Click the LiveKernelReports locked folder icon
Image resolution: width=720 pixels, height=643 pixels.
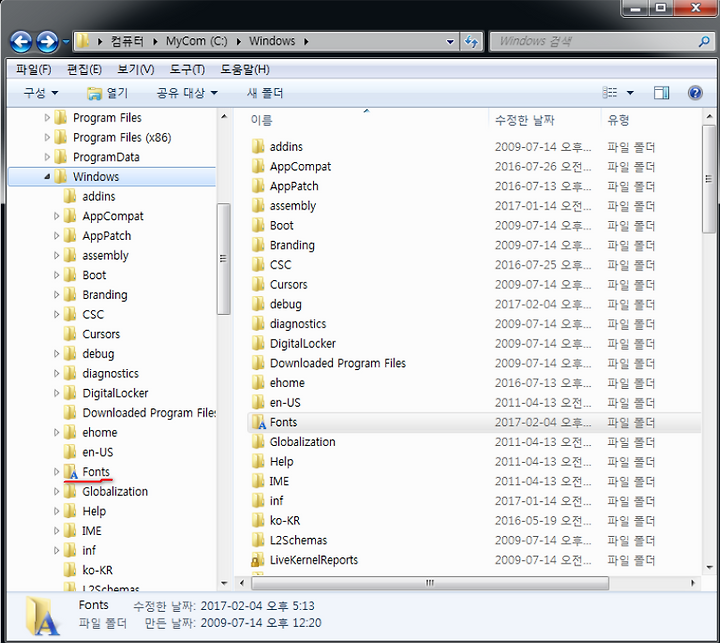click(x=258, y=560)
